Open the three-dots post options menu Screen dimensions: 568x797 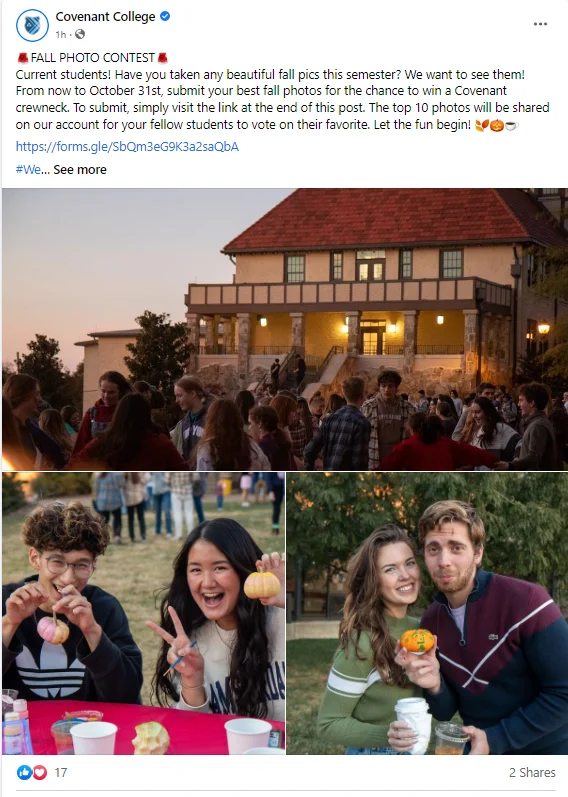540,24
